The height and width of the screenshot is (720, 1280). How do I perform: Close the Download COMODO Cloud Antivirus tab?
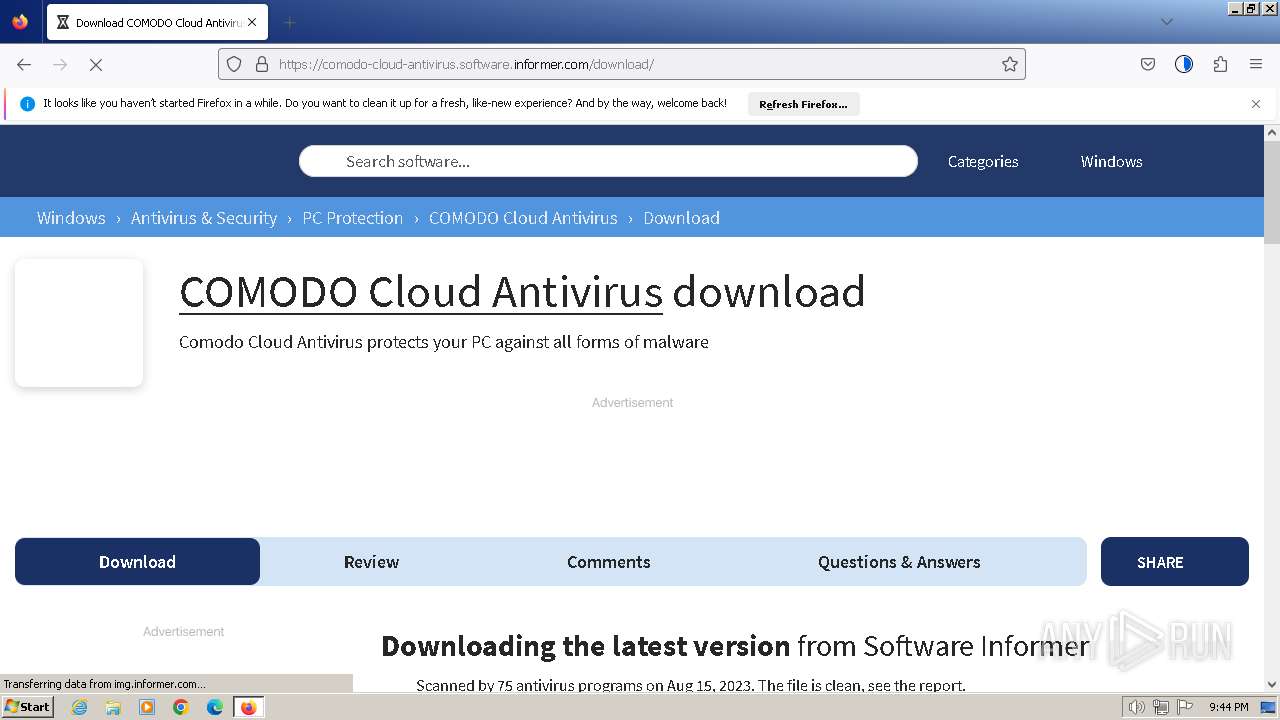(x=252, y=22)
